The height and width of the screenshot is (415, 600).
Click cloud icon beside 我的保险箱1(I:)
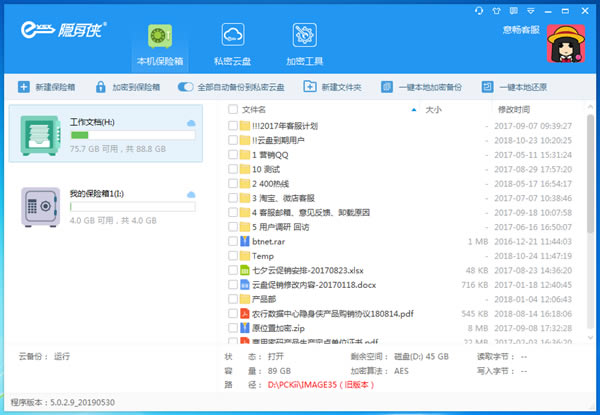[x=190, y=191]
